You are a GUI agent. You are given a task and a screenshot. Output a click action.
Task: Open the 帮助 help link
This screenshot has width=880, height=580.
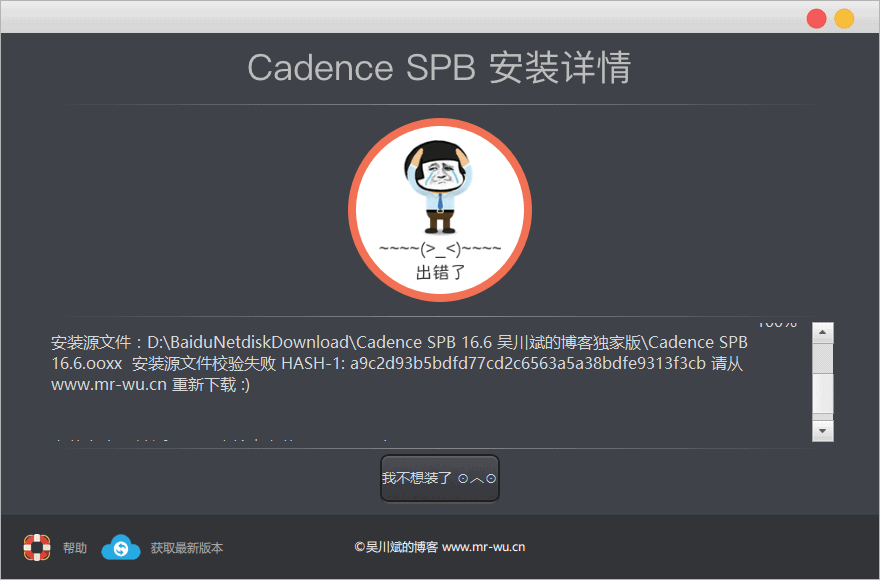[x=75, y=548]
